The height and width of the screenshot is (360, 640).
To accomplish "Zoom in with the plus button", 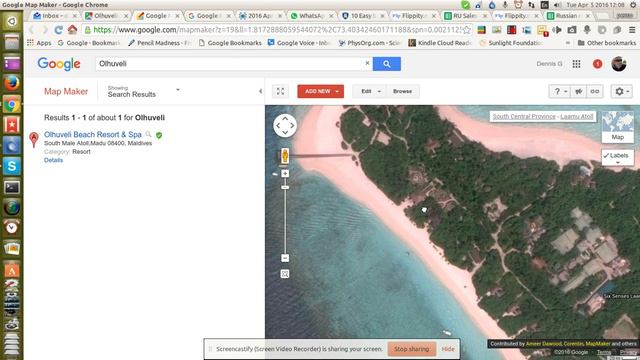I will (285, 173).
